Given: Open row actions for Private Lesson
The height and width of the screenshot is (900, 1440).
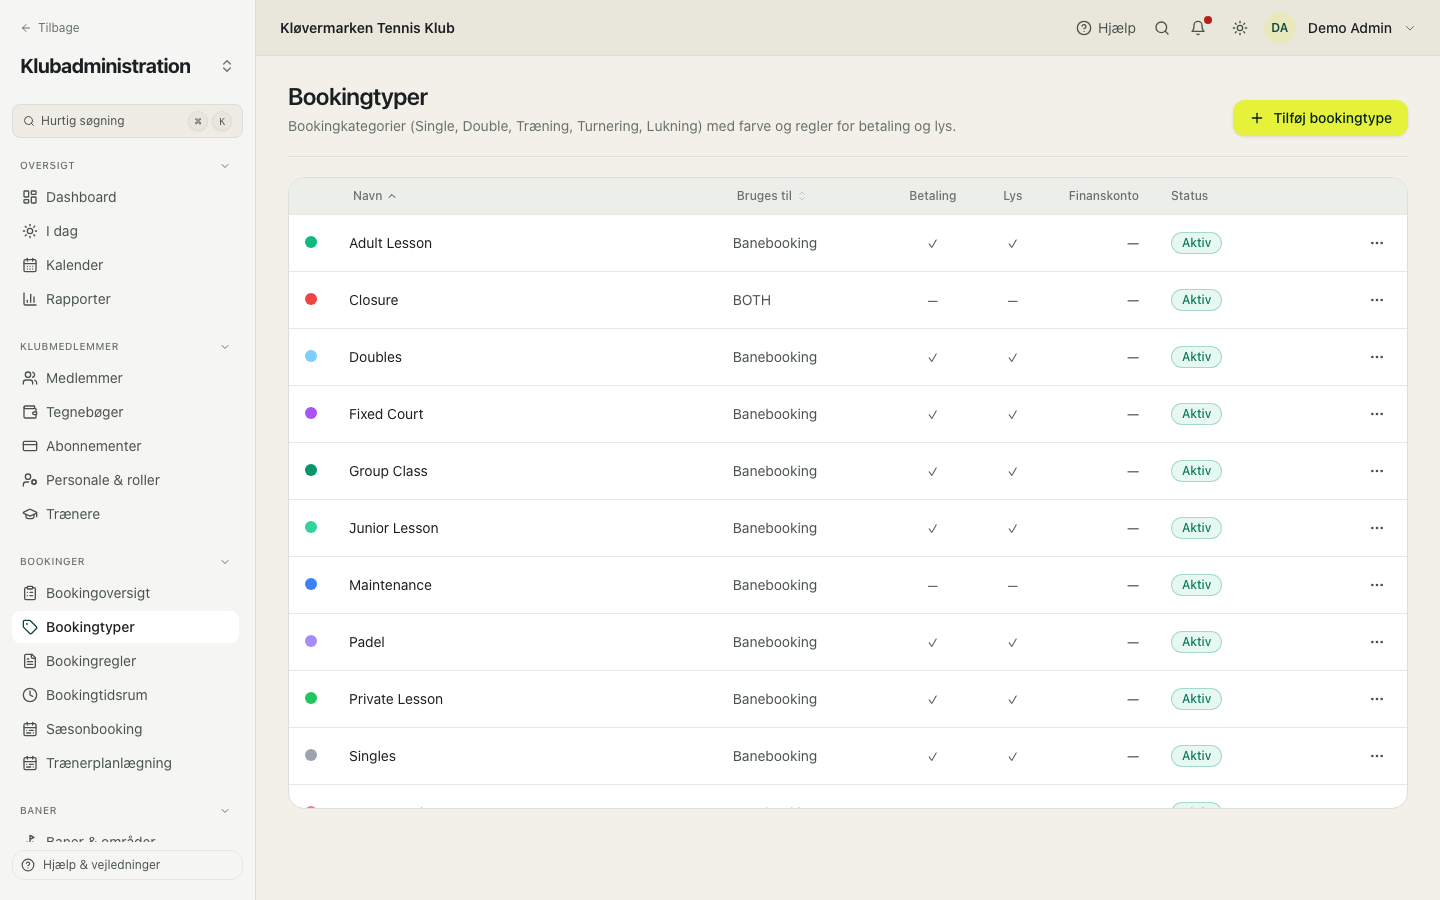Looking at the screenshot, I should [1377, 699].
